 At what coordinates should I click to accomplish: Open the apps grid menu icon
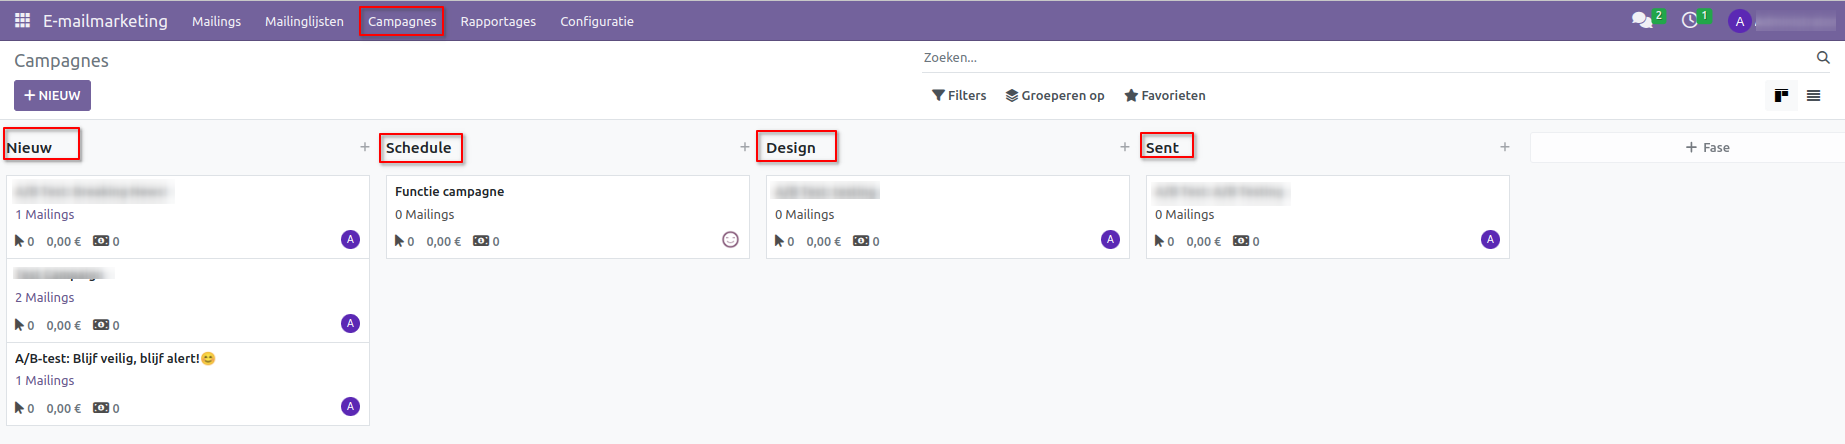(x=22, y=20)
